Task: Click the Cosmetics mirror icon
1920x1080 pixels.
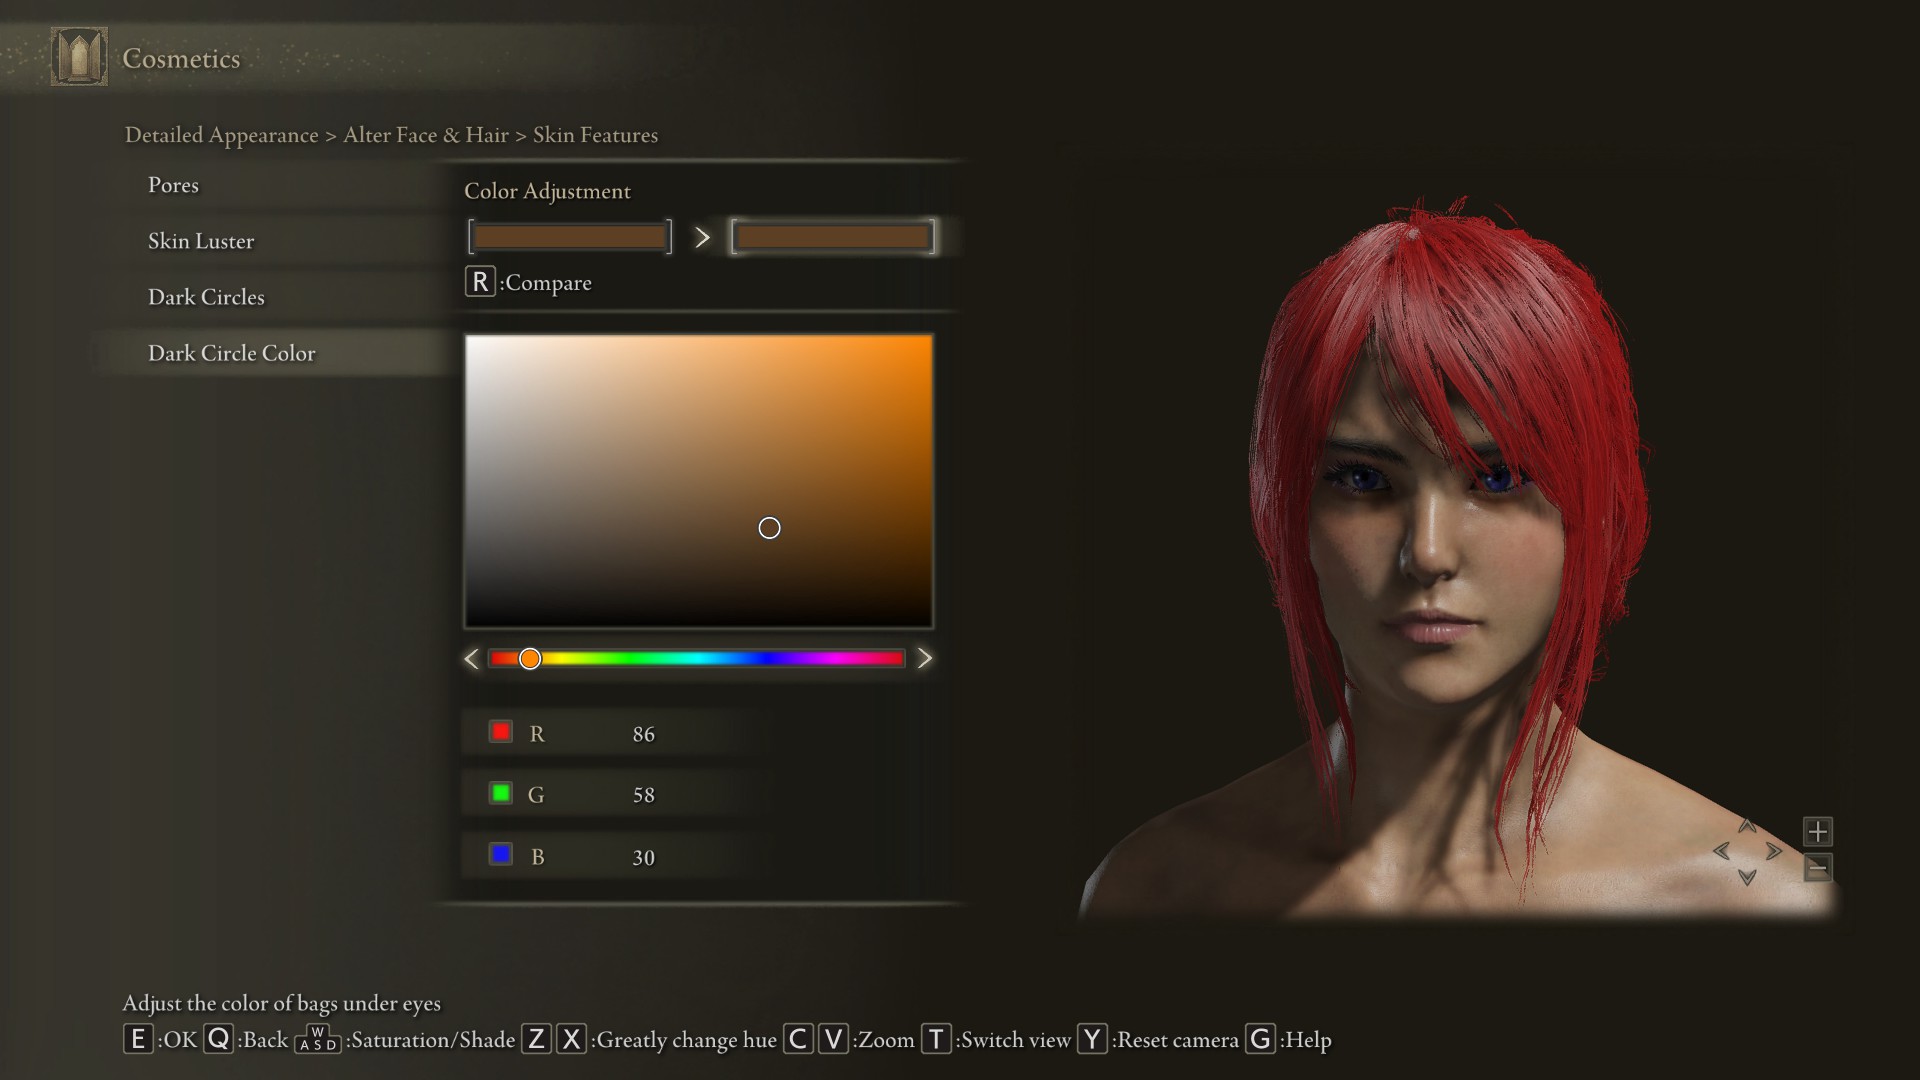Action: point(79,57)
